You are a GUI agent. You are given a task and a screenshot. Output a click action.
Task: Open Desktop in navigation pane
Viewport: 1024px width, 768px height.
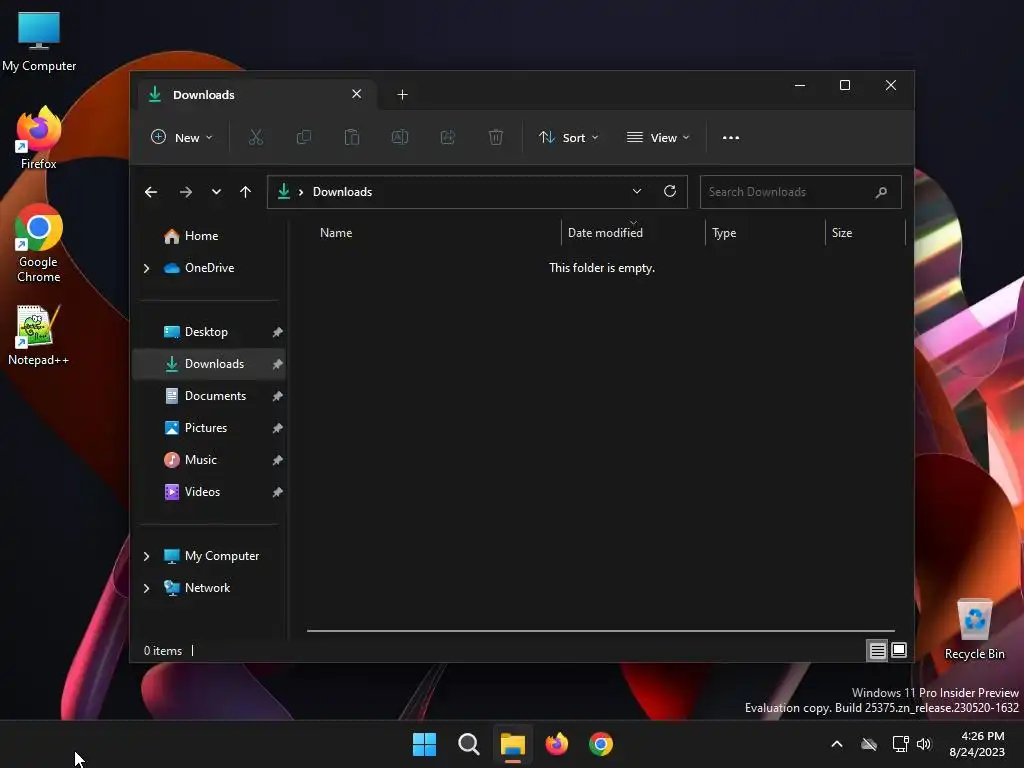click(209, 332)
